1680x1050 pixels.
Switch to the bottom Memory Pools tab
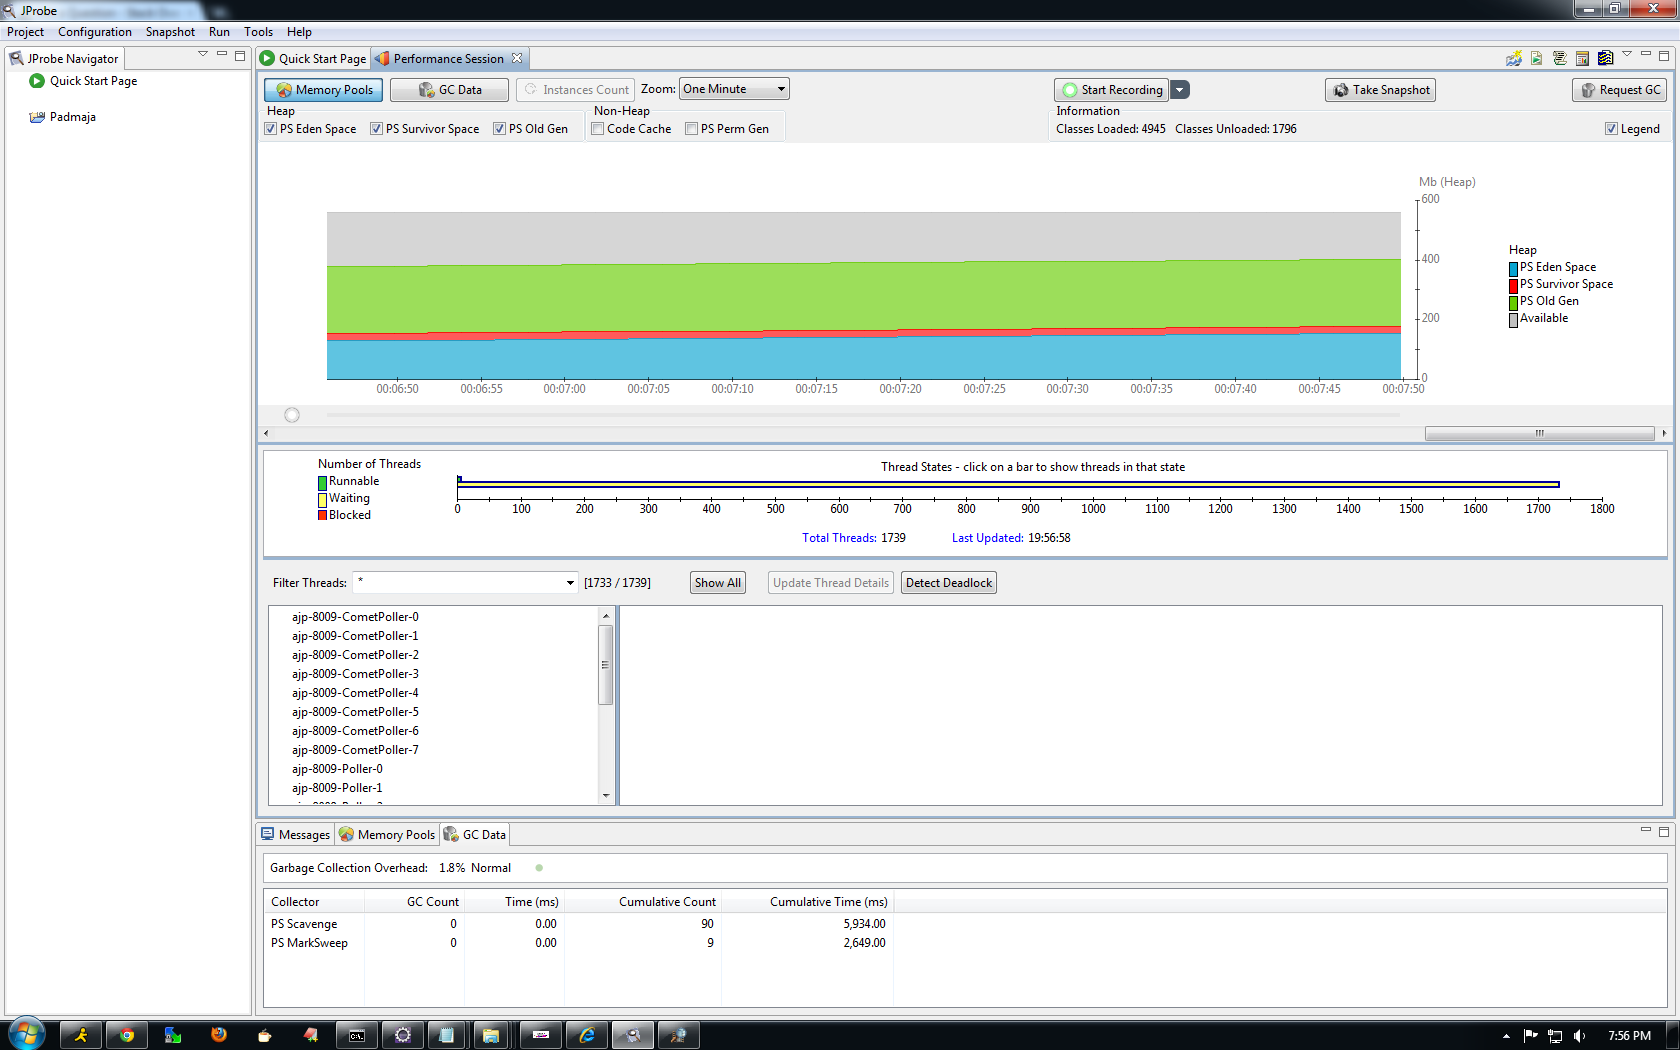388,835
